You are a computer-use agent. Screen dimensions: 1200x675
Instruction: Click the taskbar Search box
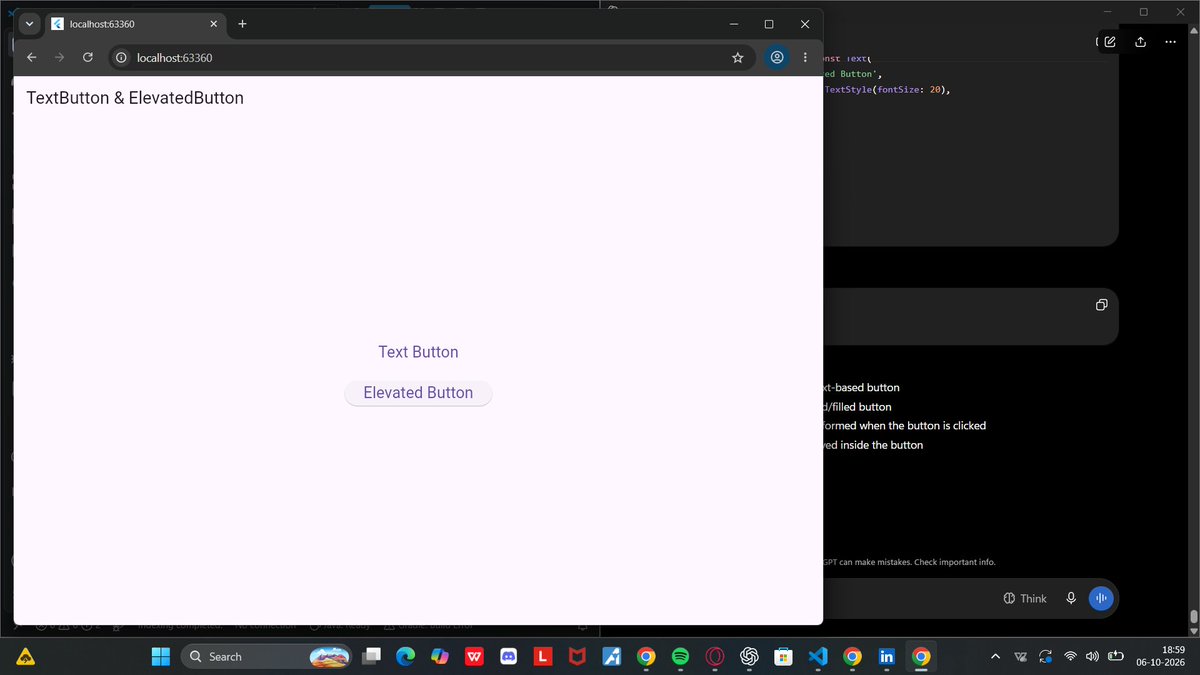pyautogui.click(x=267, y=656)
